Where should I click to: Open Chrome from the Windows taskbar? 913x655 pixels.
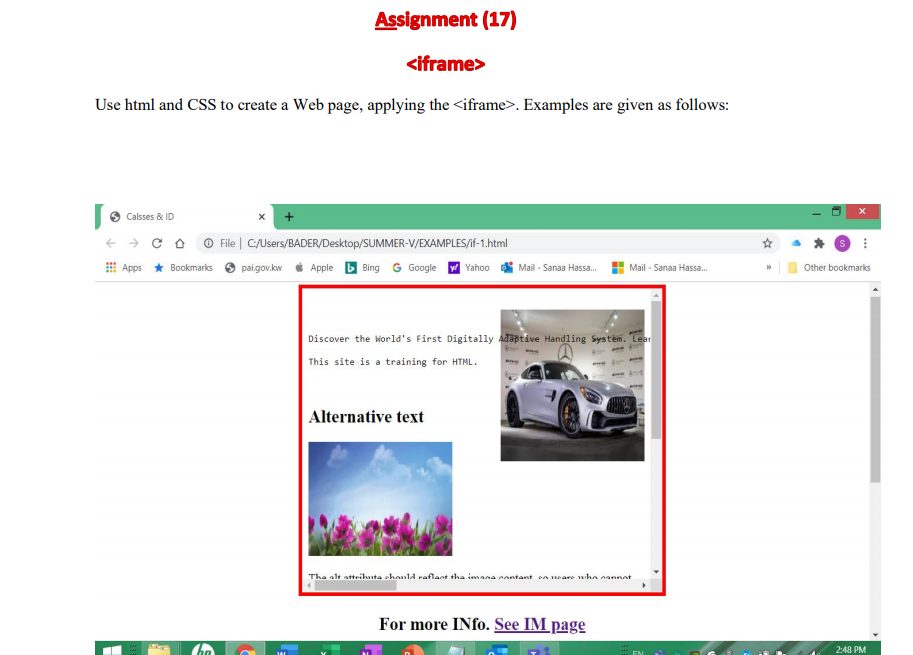click(246, 649)
